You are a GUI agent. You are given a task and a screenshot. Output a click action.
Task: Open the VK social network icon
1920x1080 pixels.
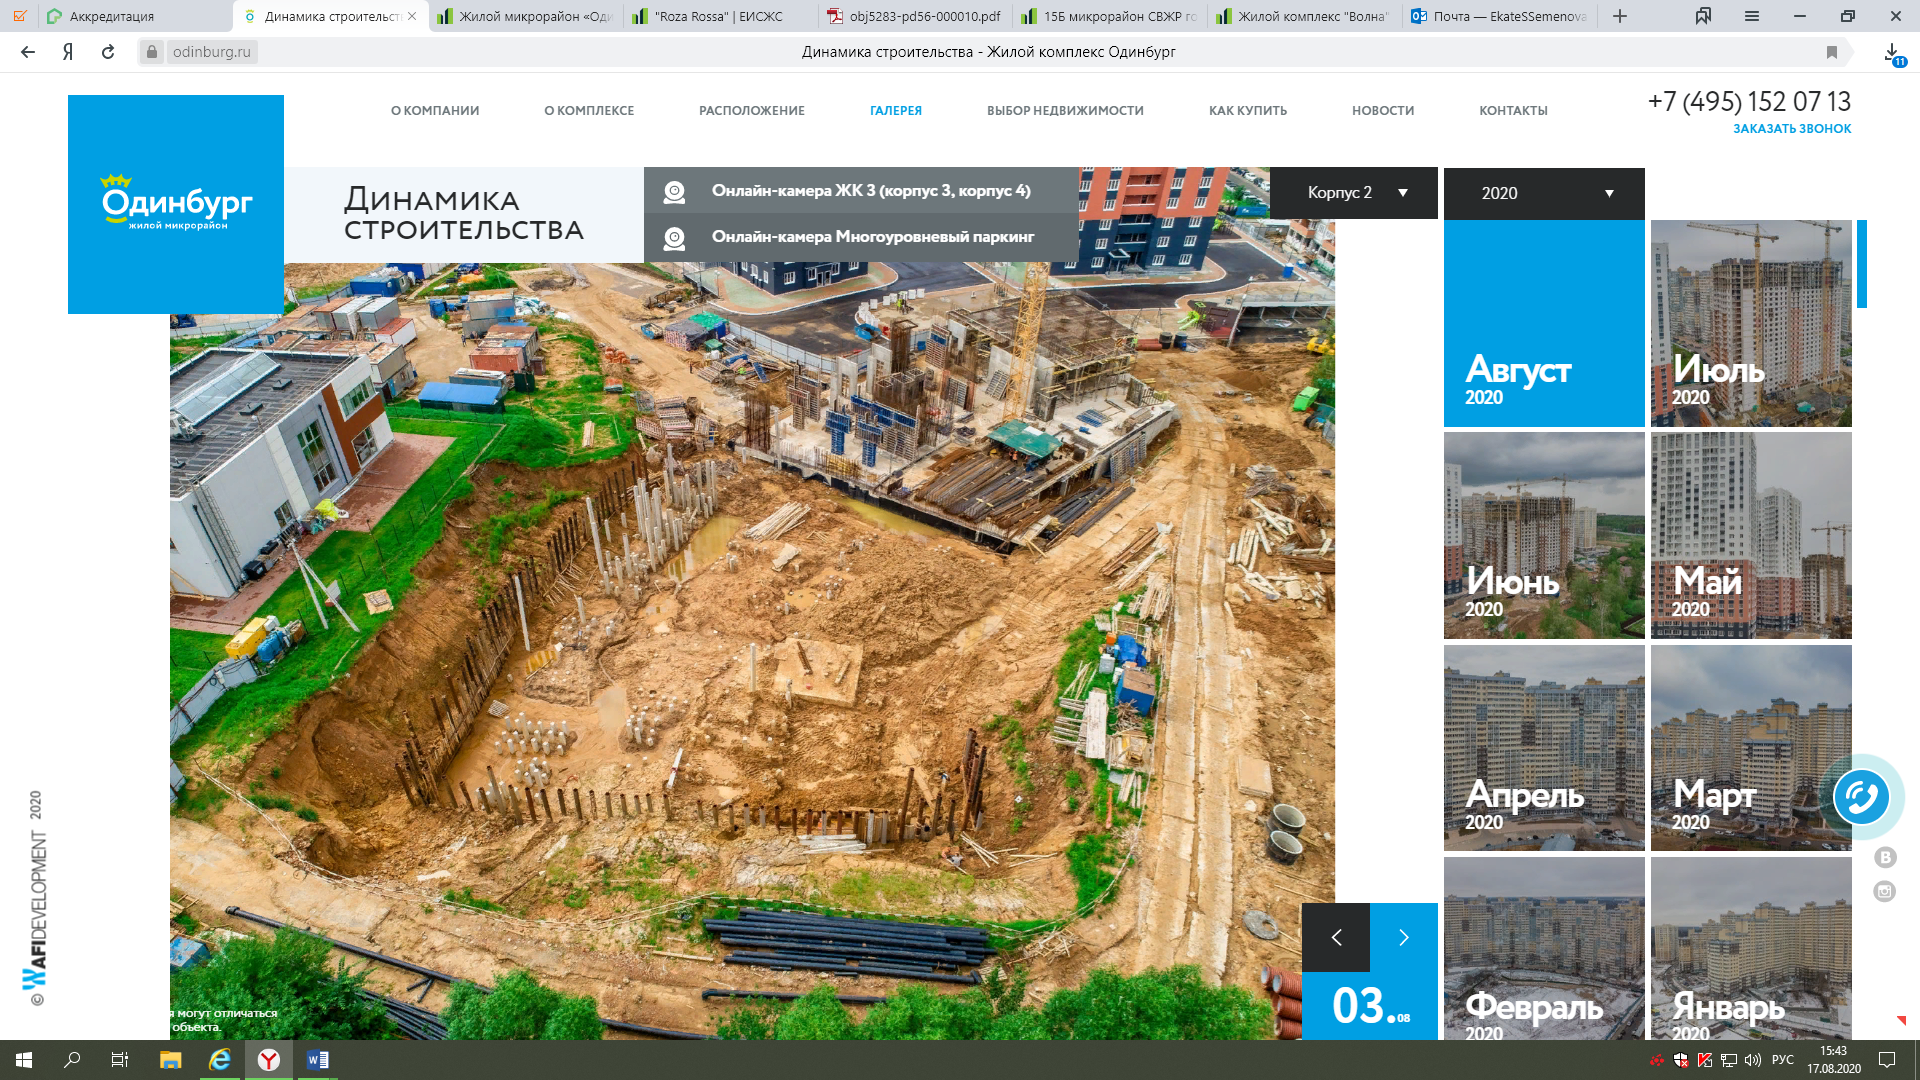coord(1885,857)
